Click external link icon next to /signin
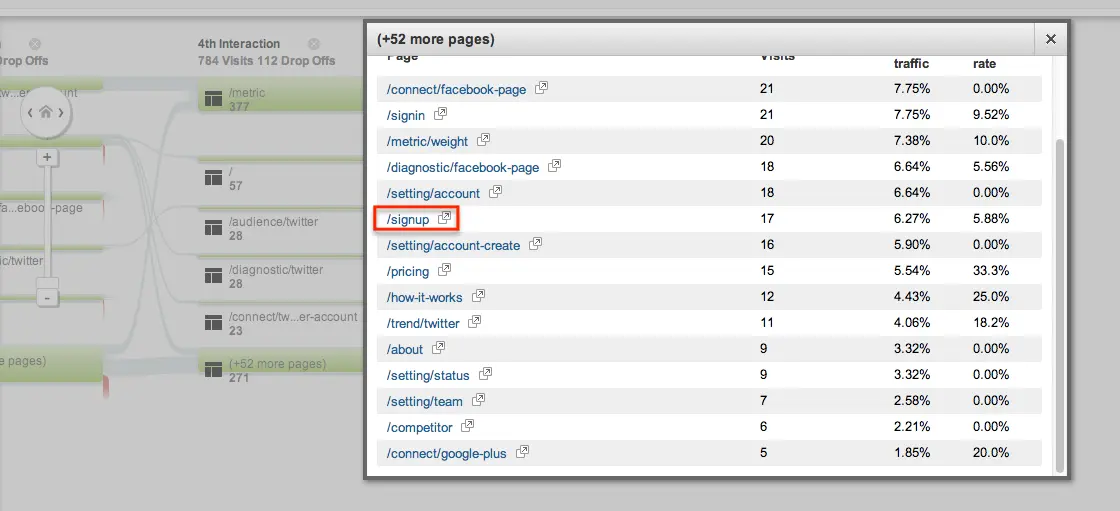 [x=441, y=114]
